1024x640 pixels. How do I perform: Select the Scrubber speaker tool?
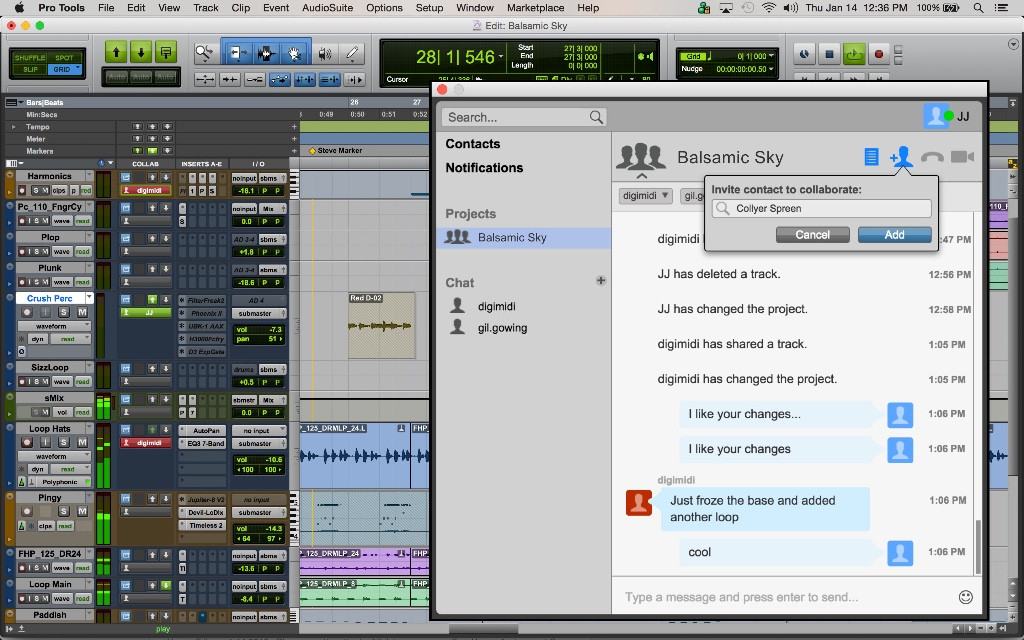point(325,54)
